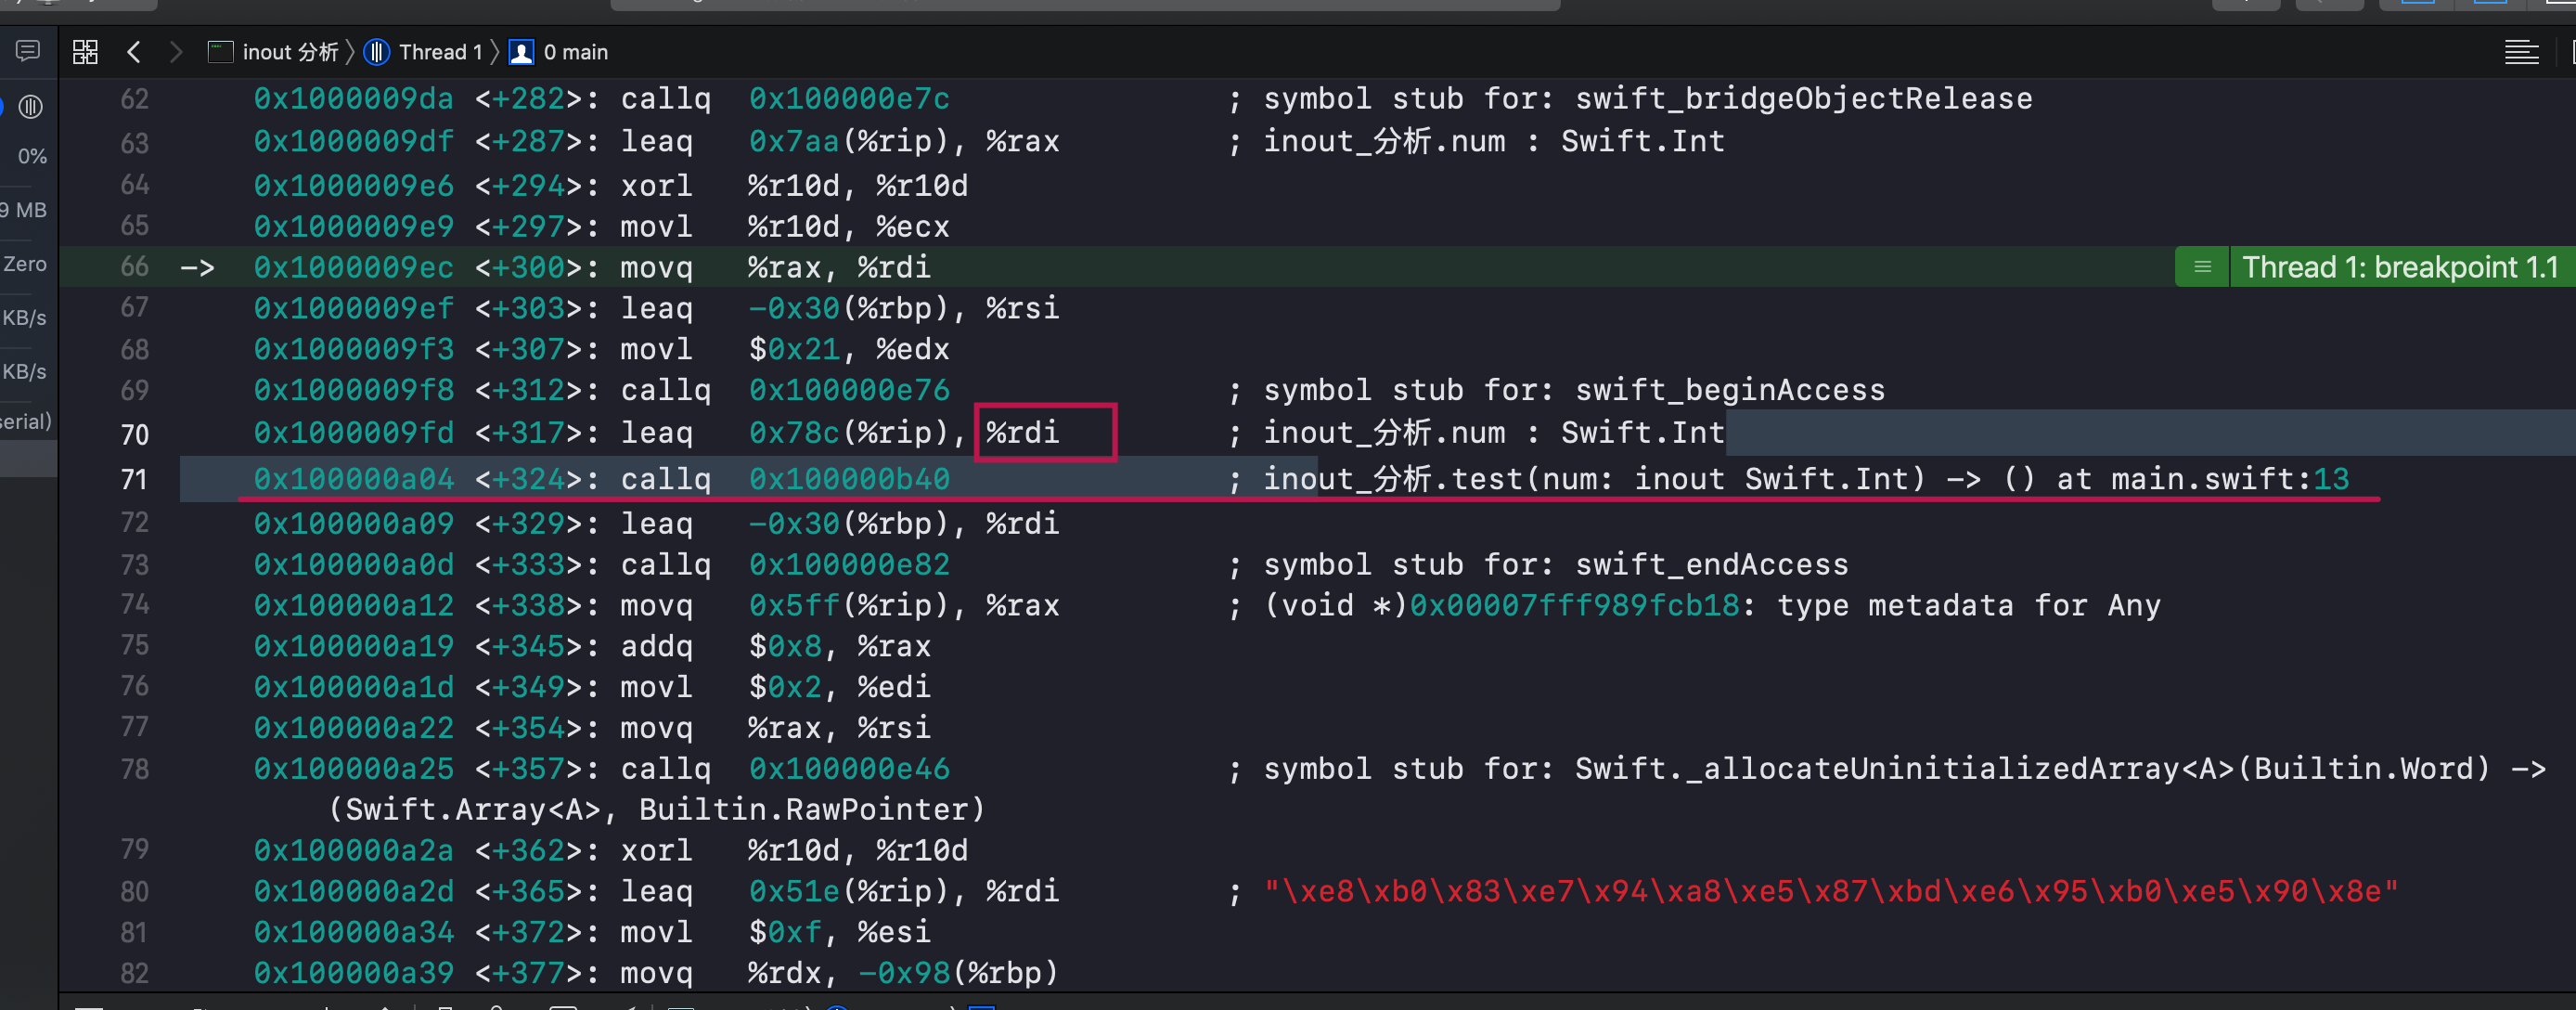This screenshot has width=2576, height=1010.
Task: Select the 0% CPU gauge
Action: pyautogui.click(x=32, y=156)
